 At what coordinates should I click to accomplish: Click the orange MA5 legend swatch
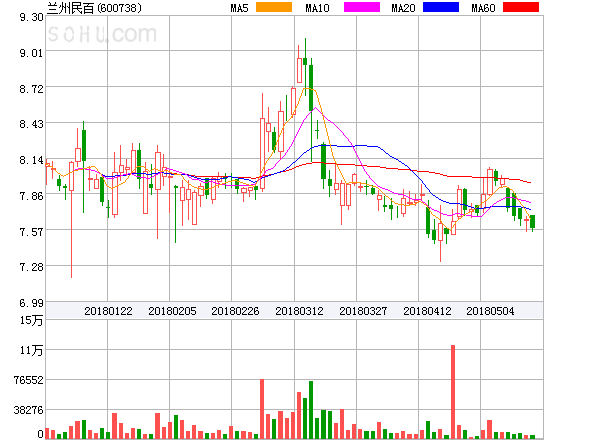(274, 7)
